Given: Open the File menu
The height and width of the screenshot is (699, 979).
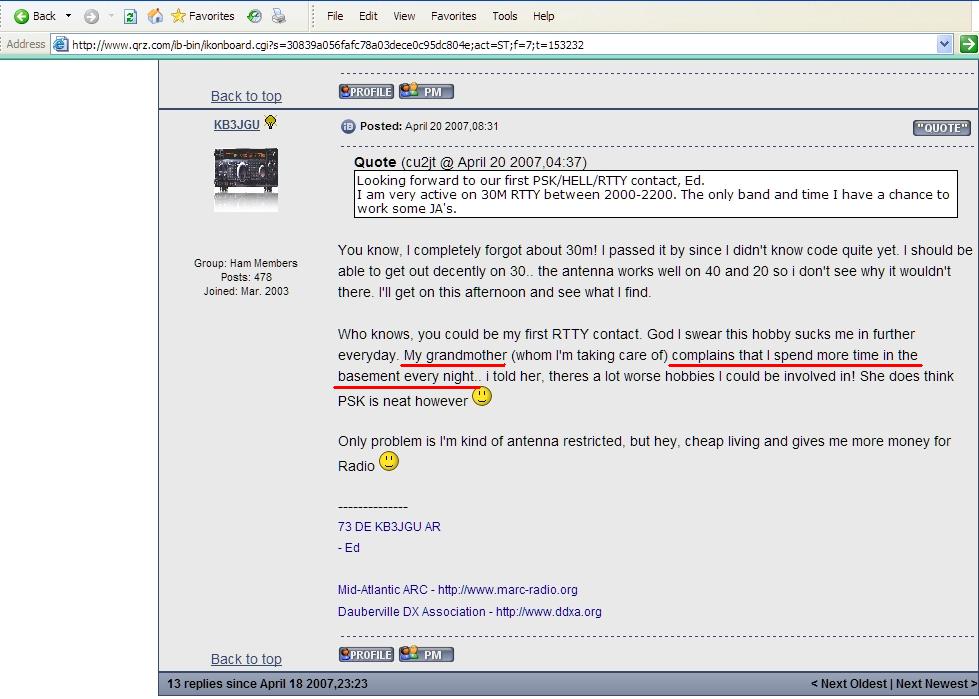Looking at the screenshot, I should (335, 16).
